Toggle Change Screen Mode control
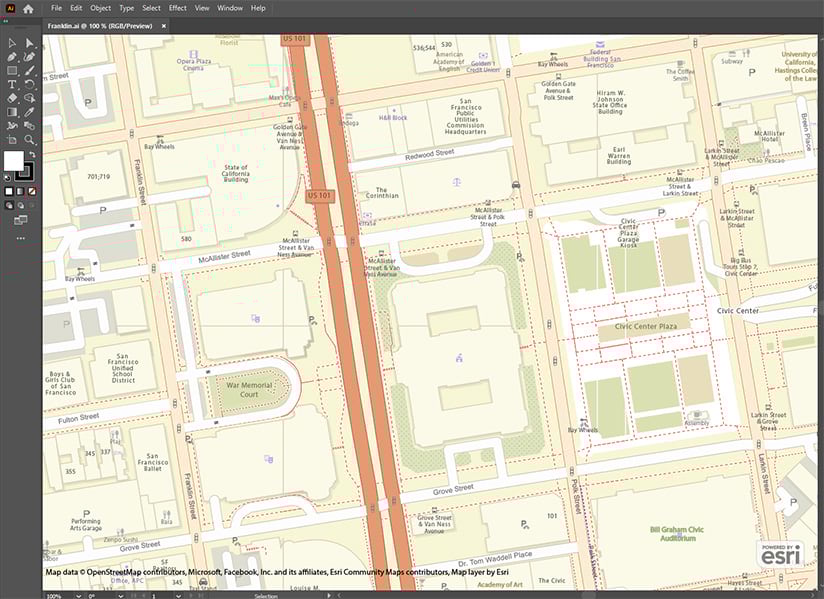 click(20, 220)
